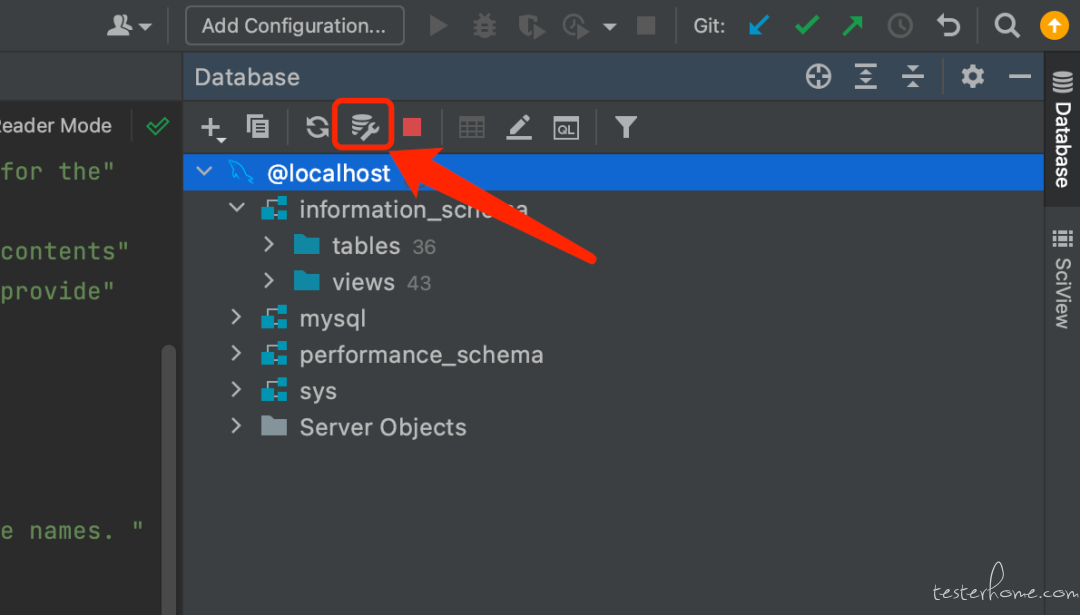Select tables folder with 36 items
The width and height of the screenshot is (1080, 615).
613,245
